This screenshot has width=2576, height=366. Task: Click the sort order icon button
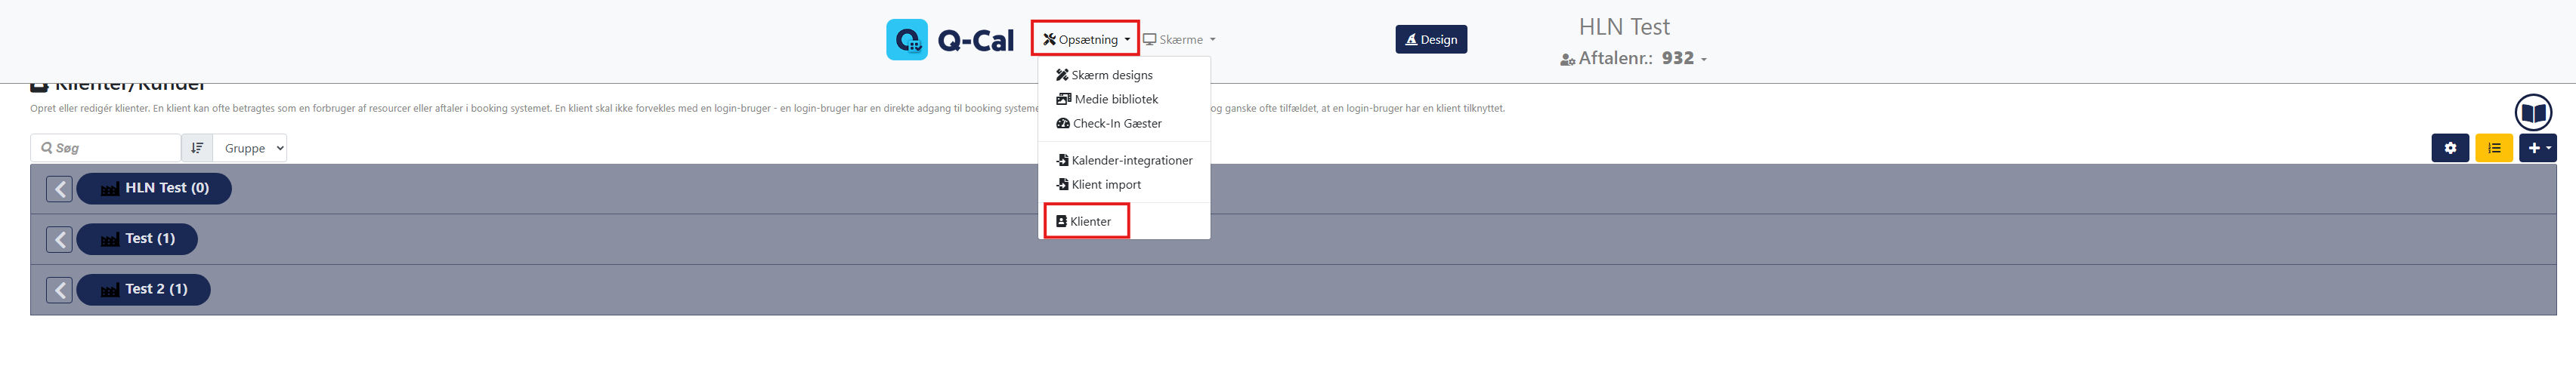coord(197,148)
